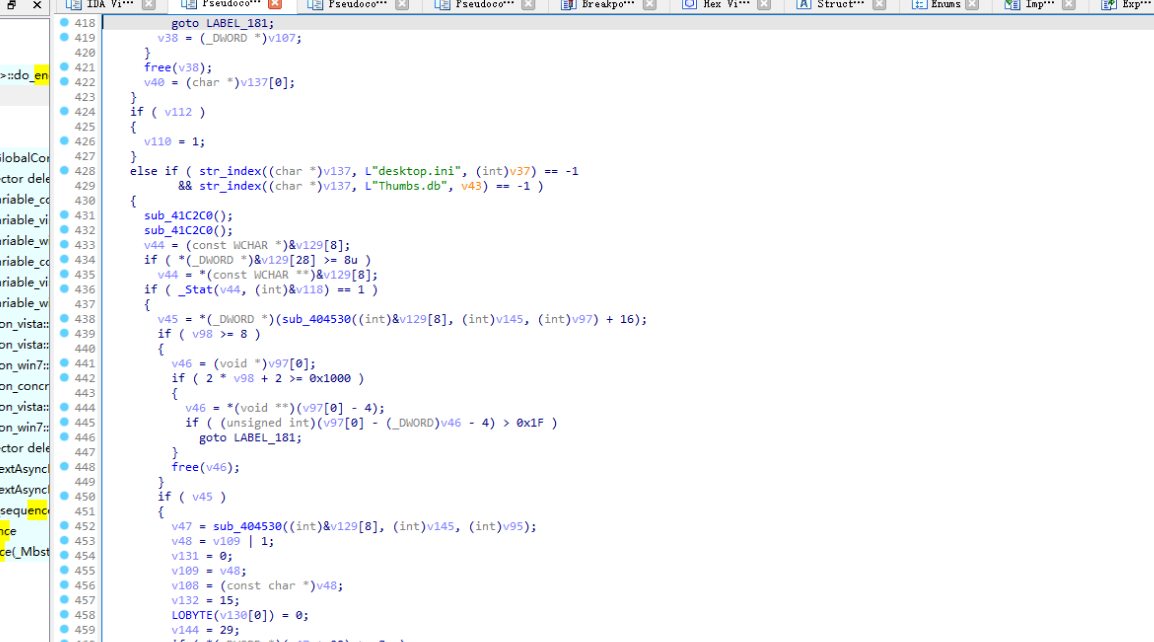1154x642 pixels.
Task: Close the Hex View tab
Action: [x=764, y=5]
